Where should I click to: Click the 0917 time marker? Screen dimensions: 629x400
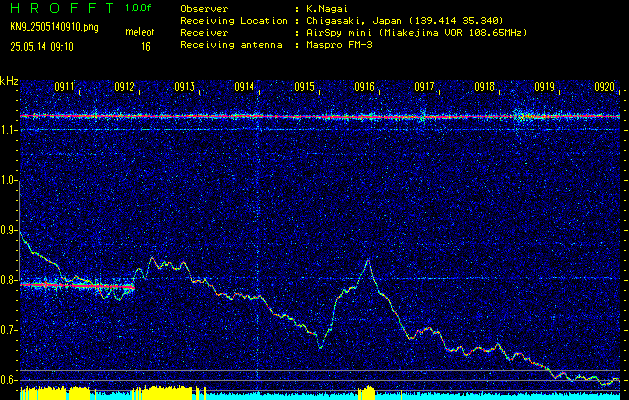tap(424, 87)
